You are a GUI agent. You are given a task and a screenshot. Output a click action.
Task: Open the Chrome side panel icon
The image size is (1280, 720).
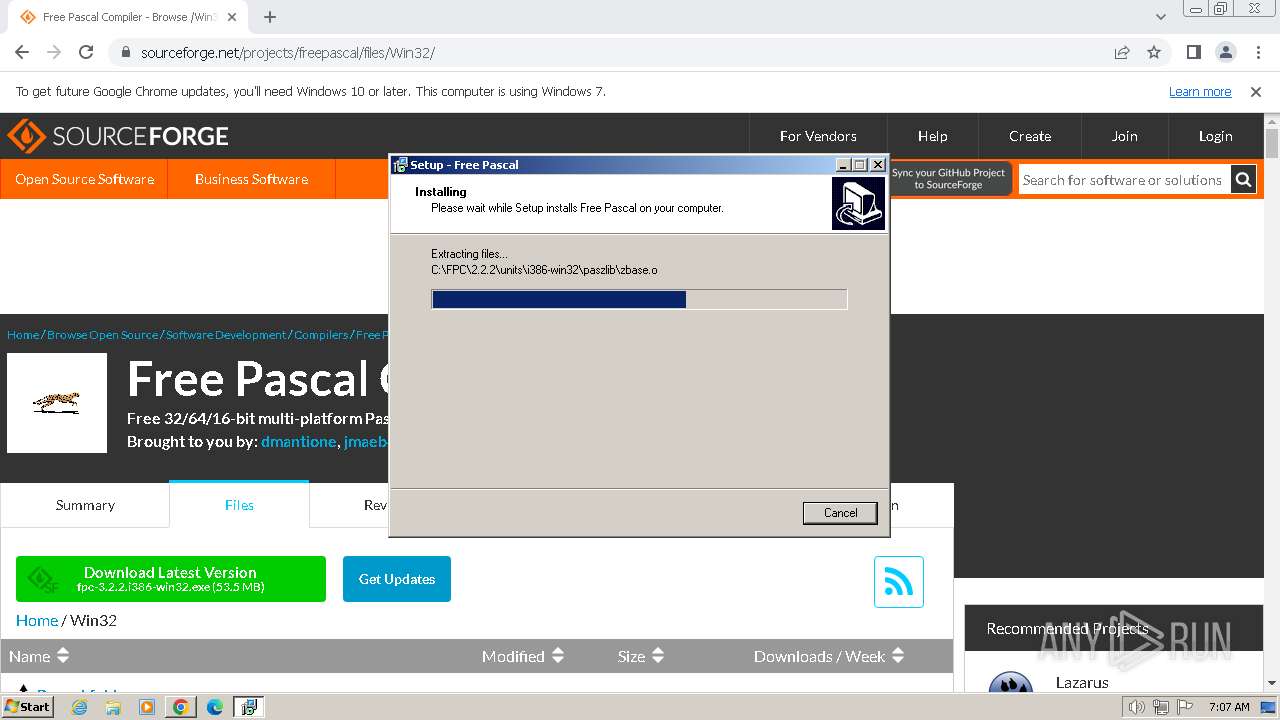click(x=1193, y=52)
